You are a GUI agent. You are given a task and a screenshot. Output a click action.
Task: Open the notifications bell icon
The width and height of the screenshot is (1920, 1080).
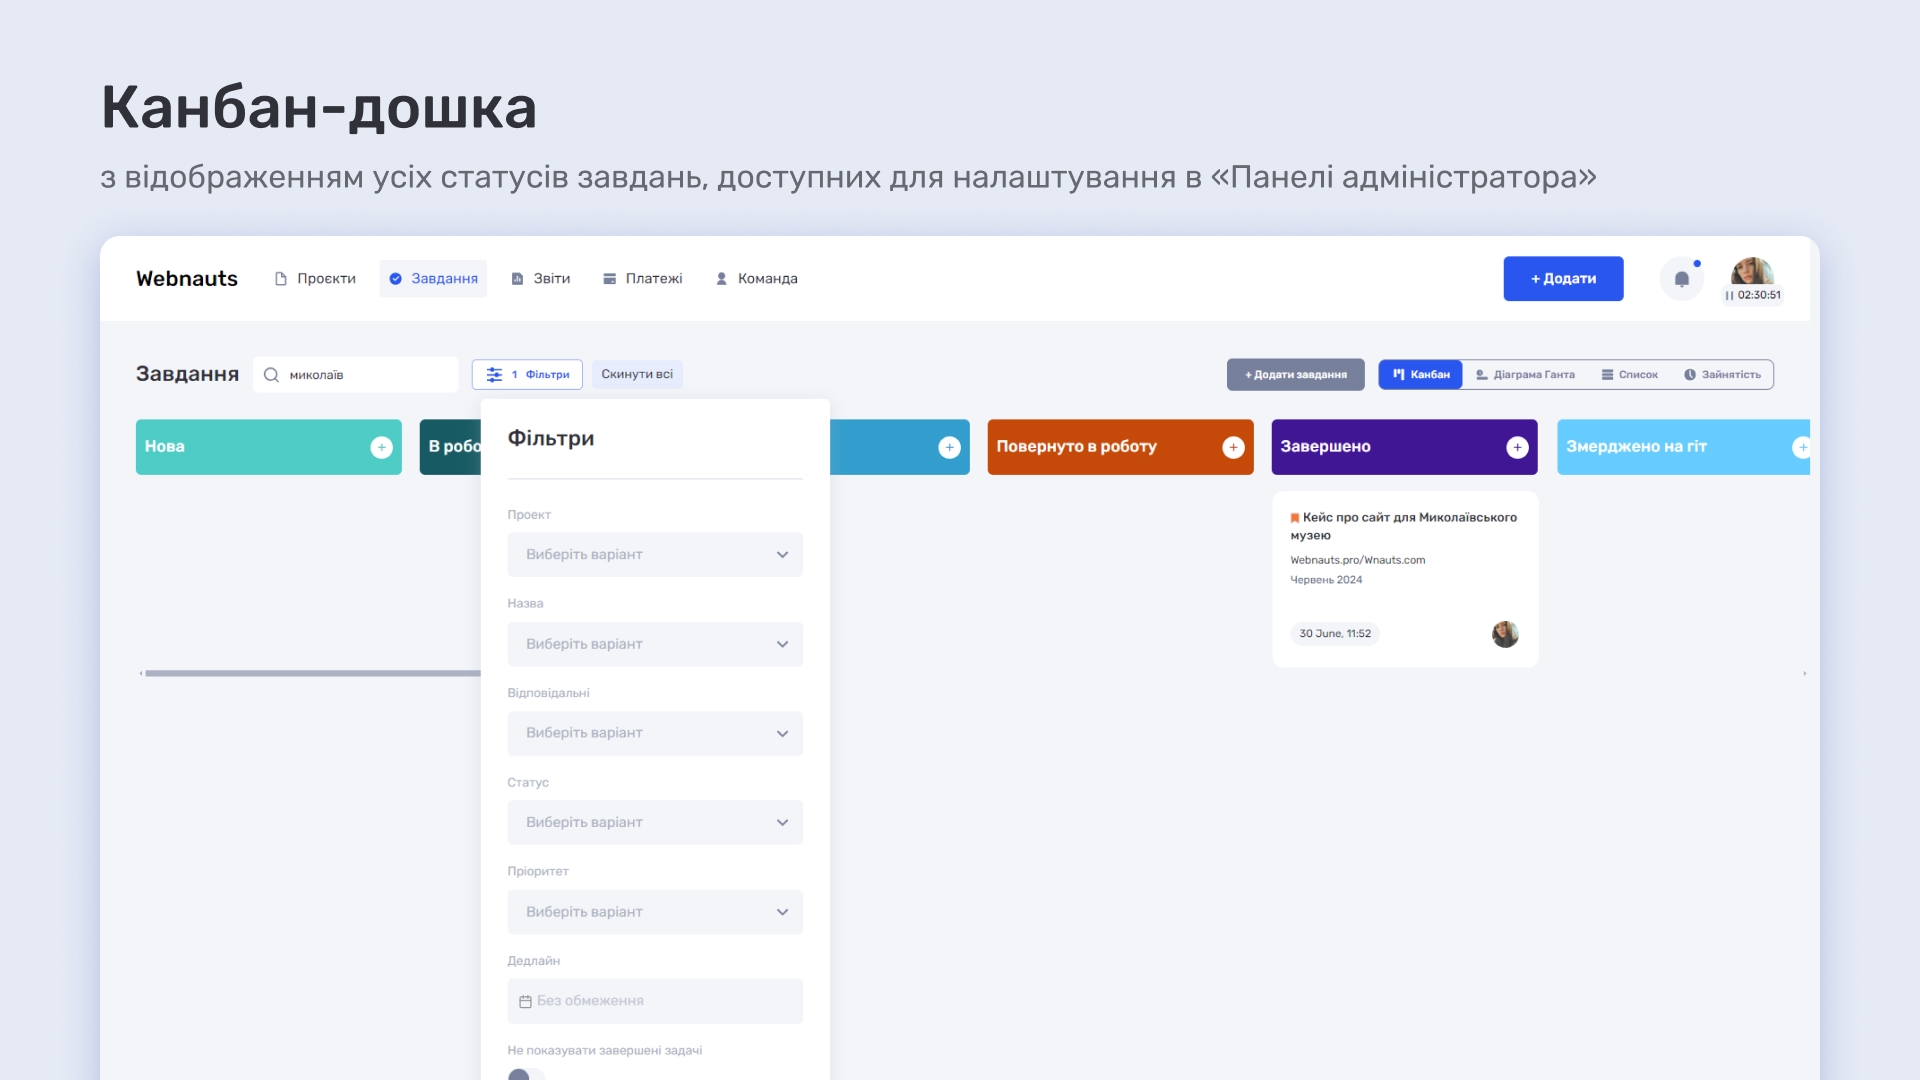(x=1682, y=278)
